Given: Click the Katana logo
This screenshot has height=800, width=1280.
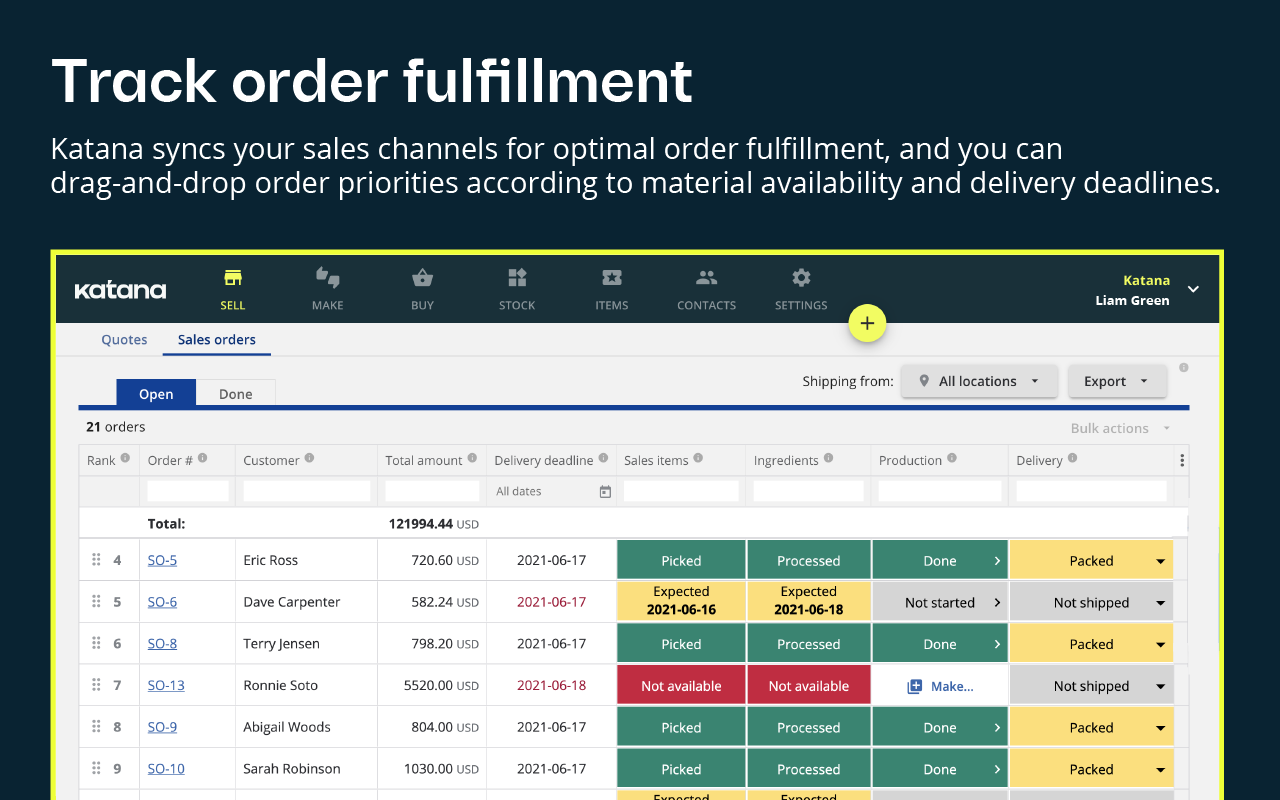Looking at the screenshot, I should pos(121,290).
